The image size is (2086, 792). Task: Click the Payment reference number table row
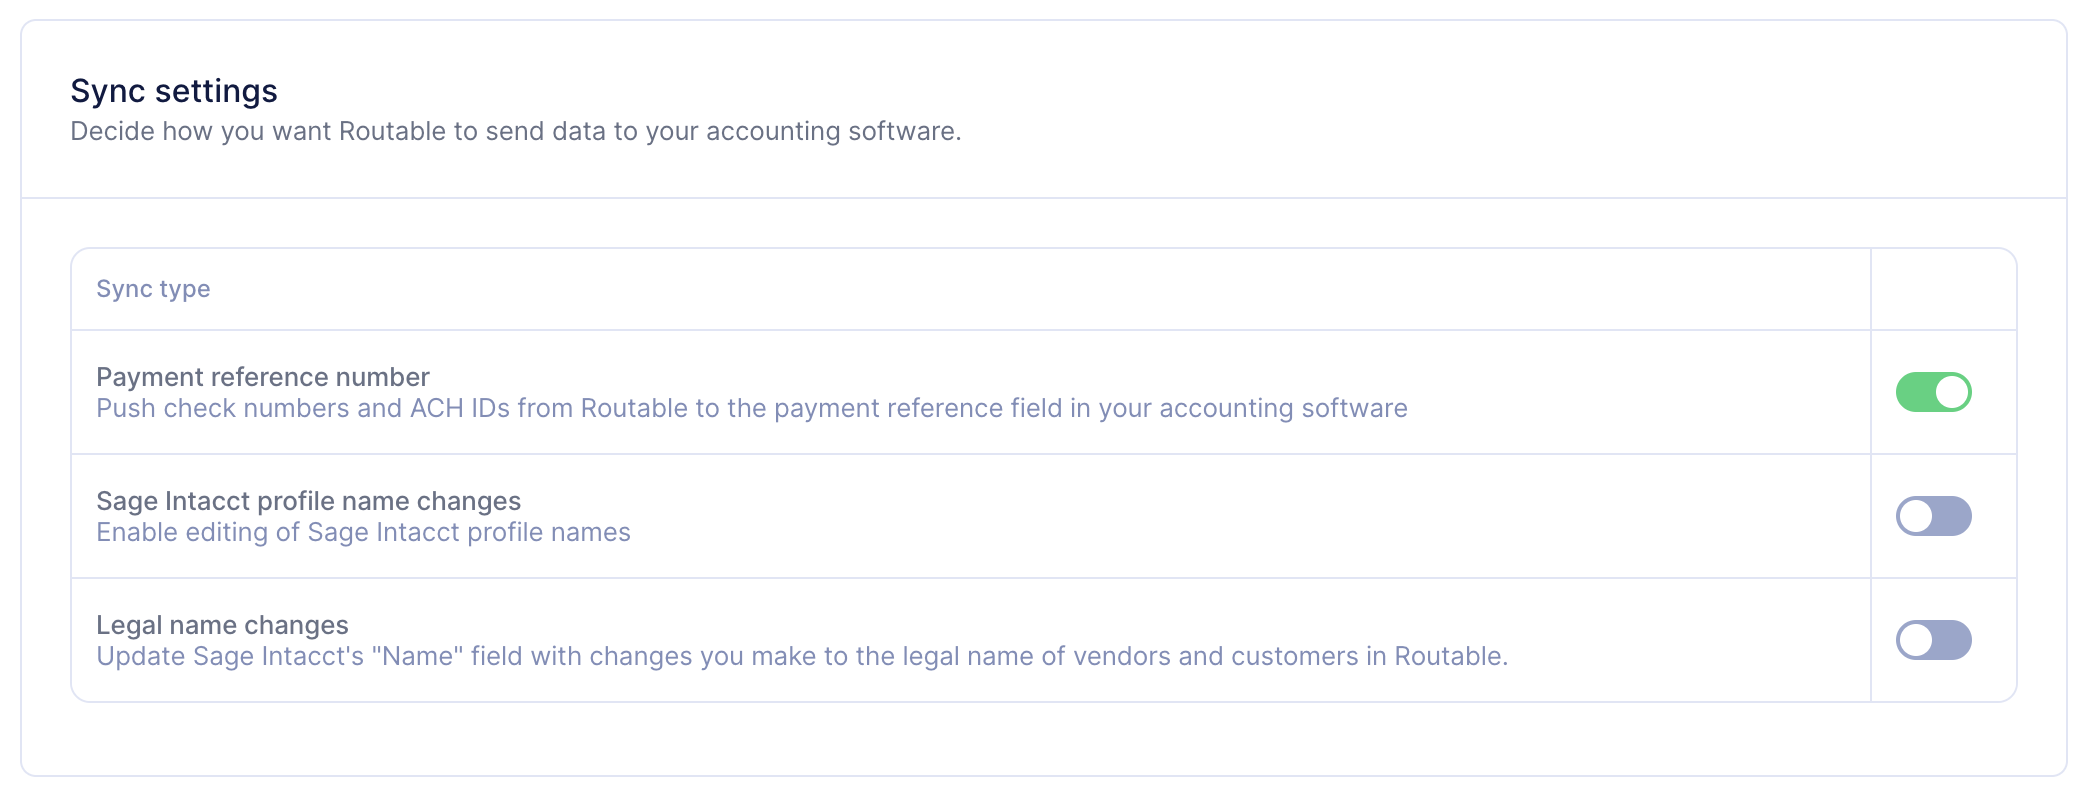coord(1044,392)
